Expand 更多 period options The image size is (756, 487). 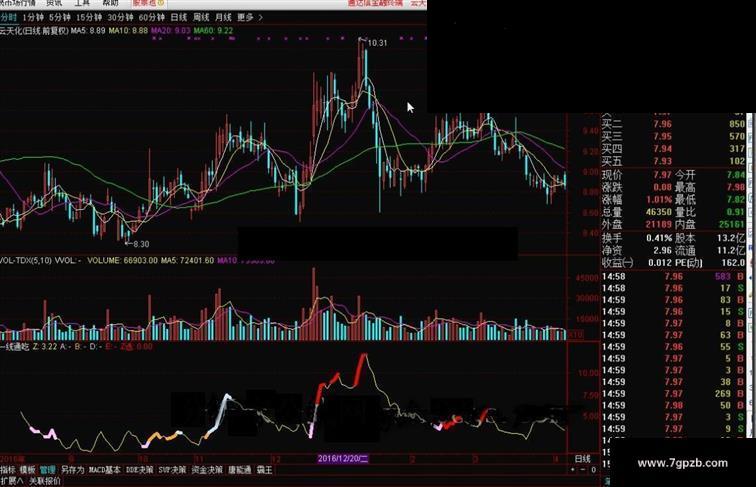click(249, 18)
